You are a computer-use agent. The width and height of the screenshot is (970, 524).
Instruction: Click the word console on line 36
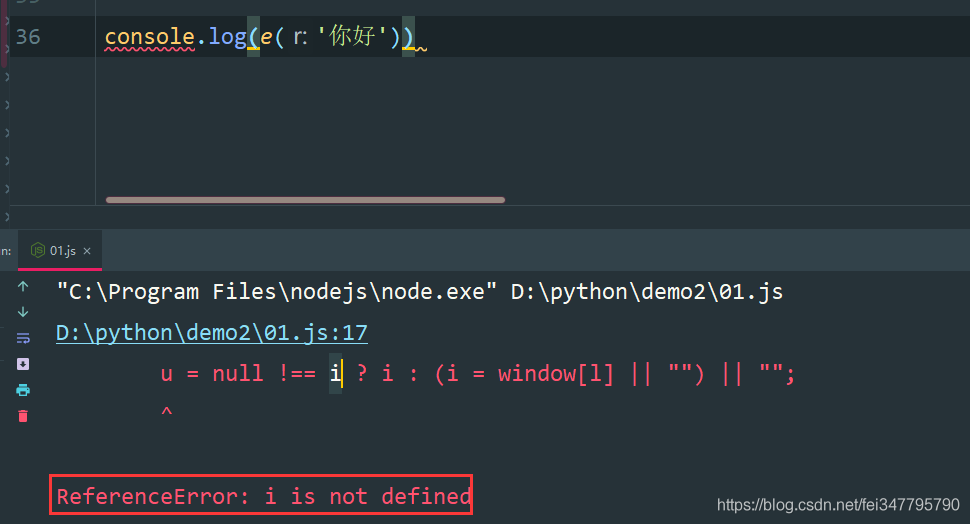point(150,37)
